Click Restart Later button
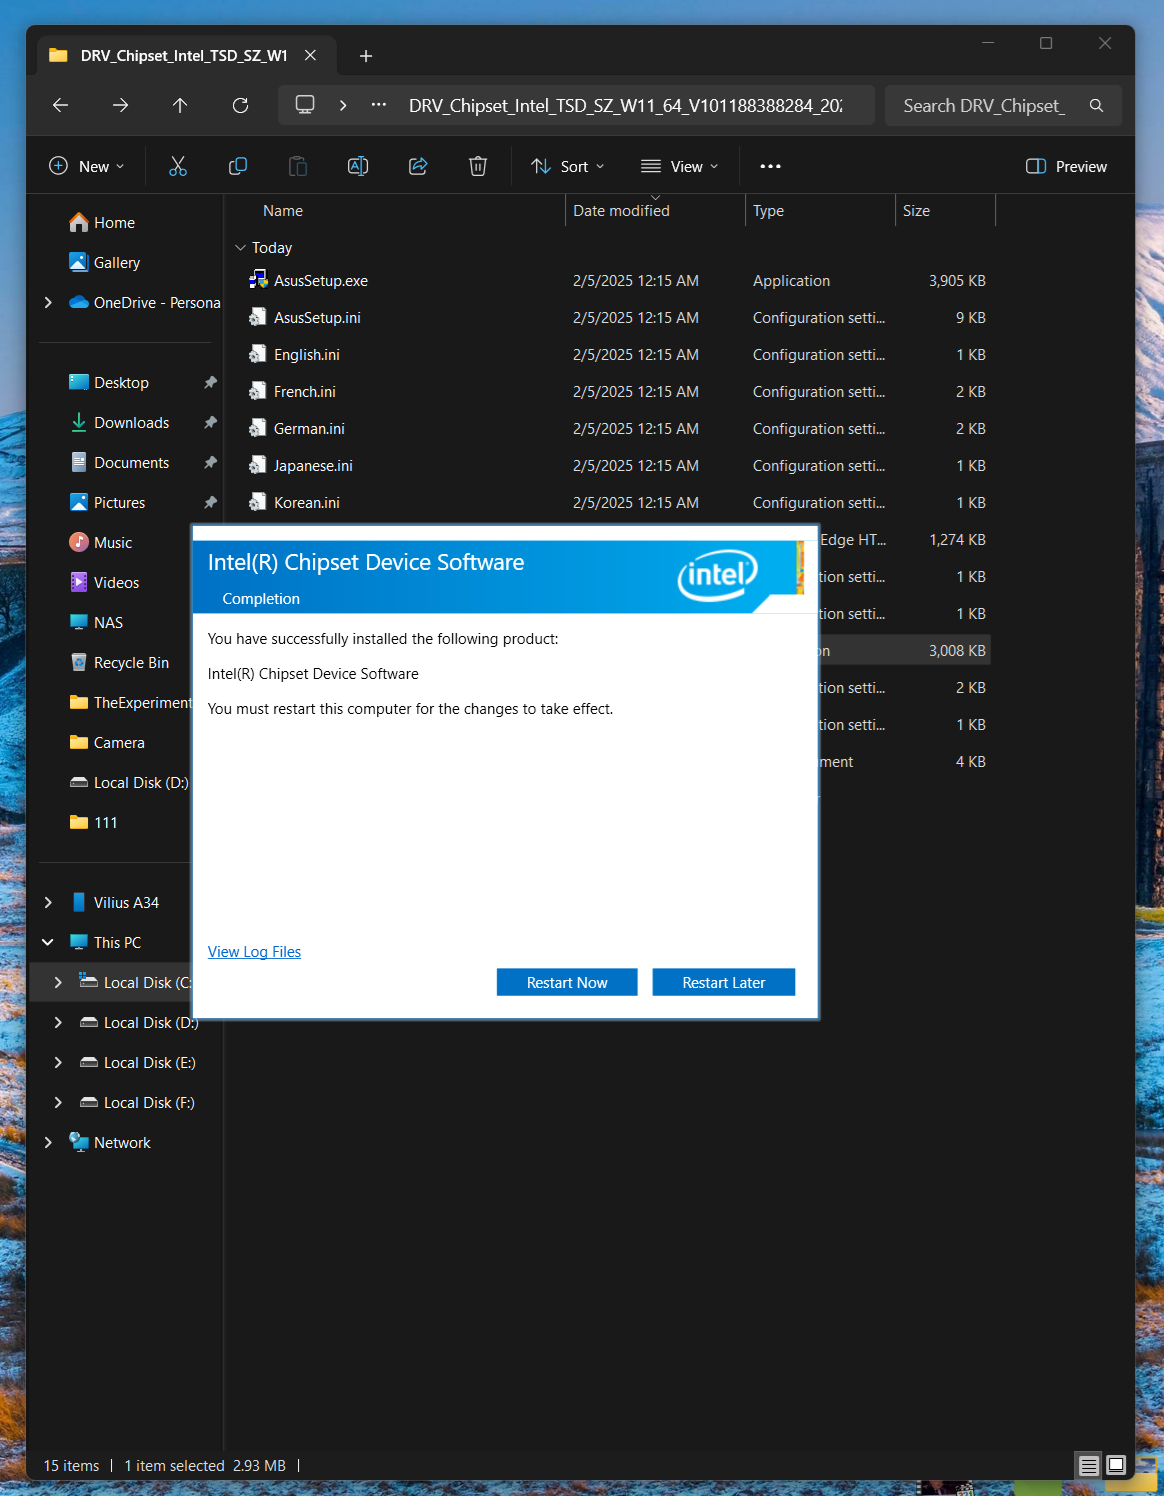Image resolution: width=1164 pixels, height=1496 pixels. click(724, 982)
